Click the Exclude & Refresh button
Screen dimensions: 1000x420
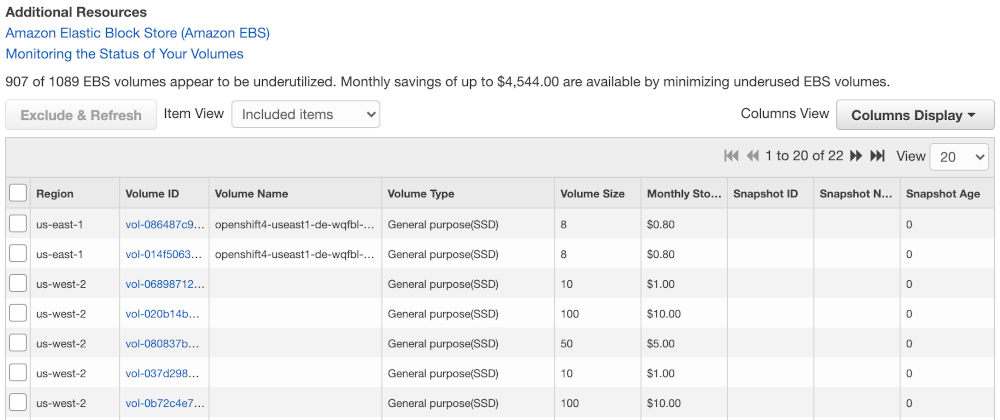click(81, 115)
